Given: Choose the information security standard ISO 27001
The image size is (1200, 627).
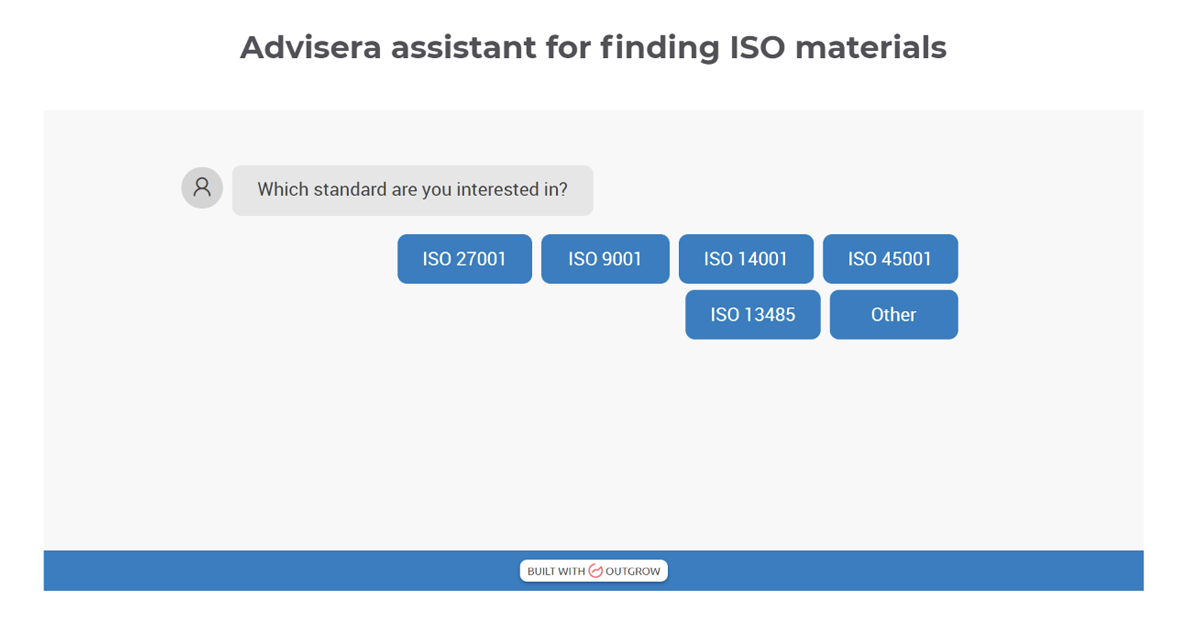Looking at the screenshot, I should pyautogui.click(x=464, y=258).
